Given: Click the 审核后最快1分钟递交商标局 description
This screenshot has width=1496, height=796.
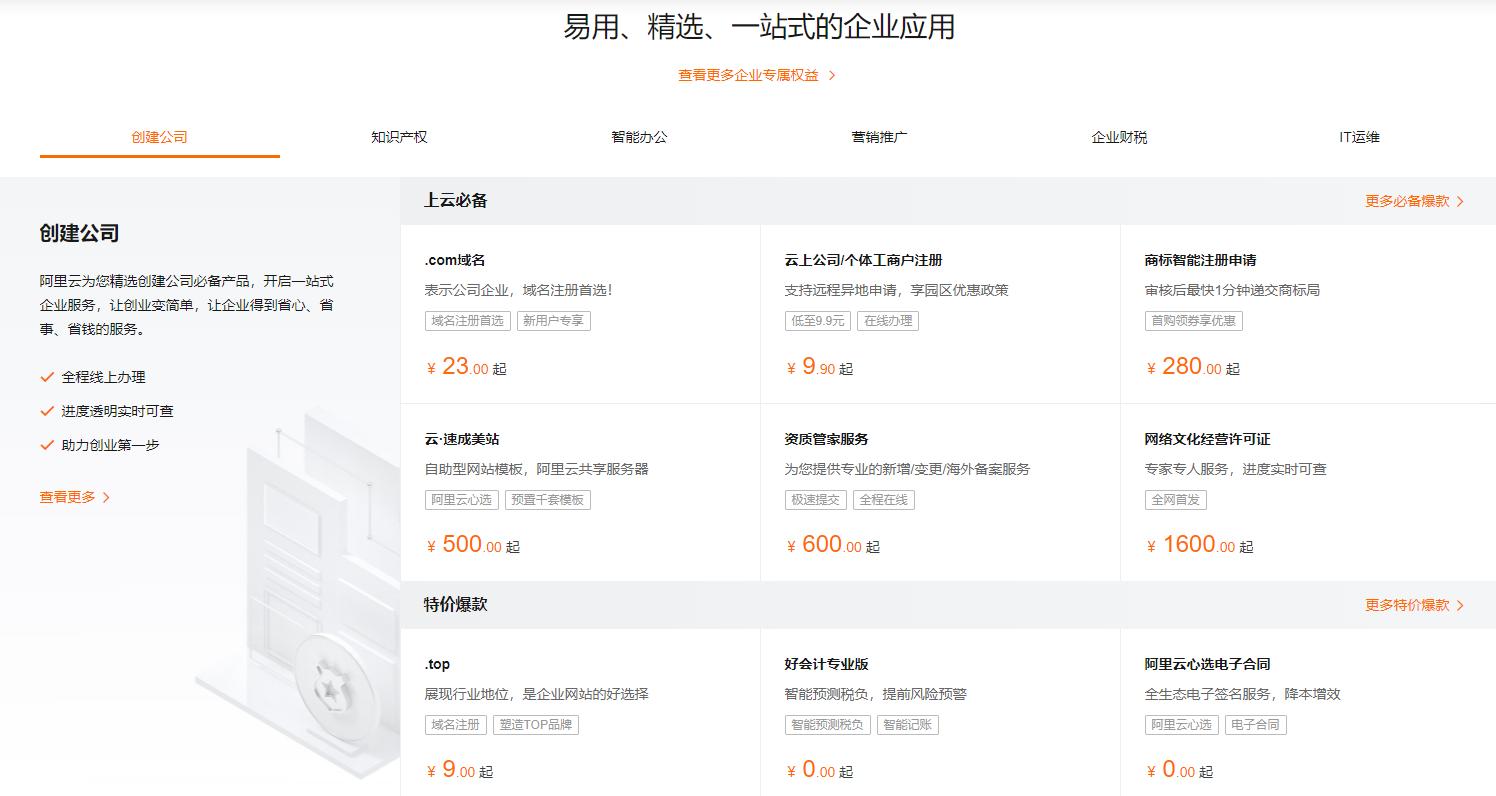Looking at the screenshot, I should 1232,290.
